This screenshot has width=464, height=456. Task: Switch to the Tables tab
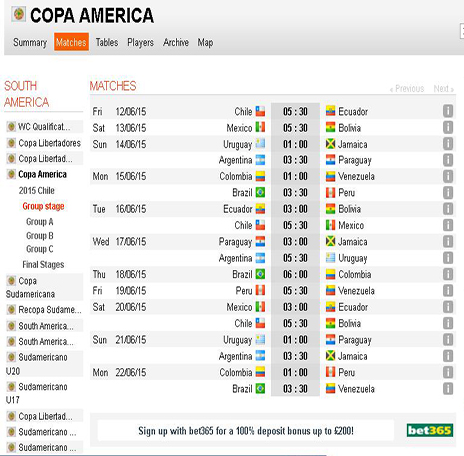(x=107, y=42)
